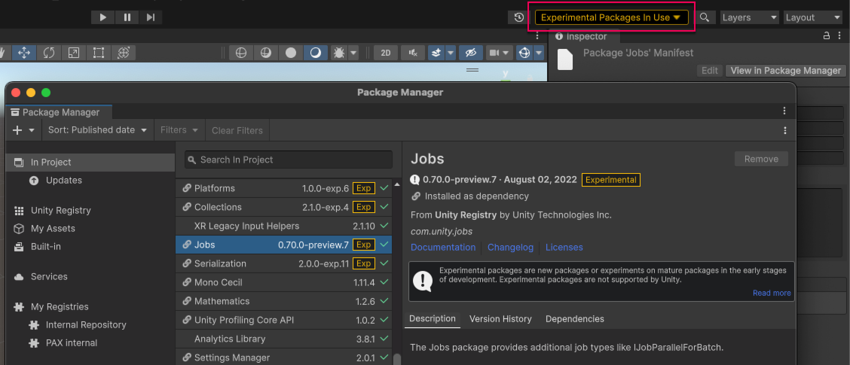Image resolution: width=850 pixels, height=365 pixels.
Task: Click the Edit button in Inspector
Action: (710, 71)
